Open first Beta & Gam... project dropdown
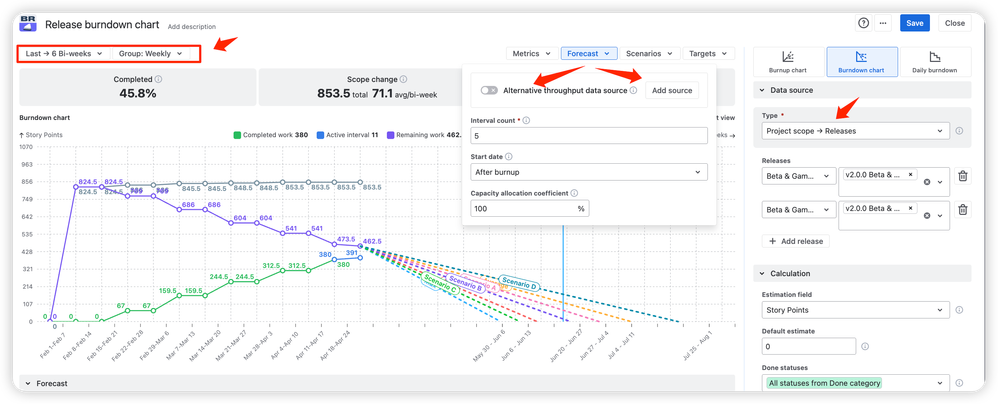Image resolution: width=998 pixels, height=404 pixels. coord(801,176)
